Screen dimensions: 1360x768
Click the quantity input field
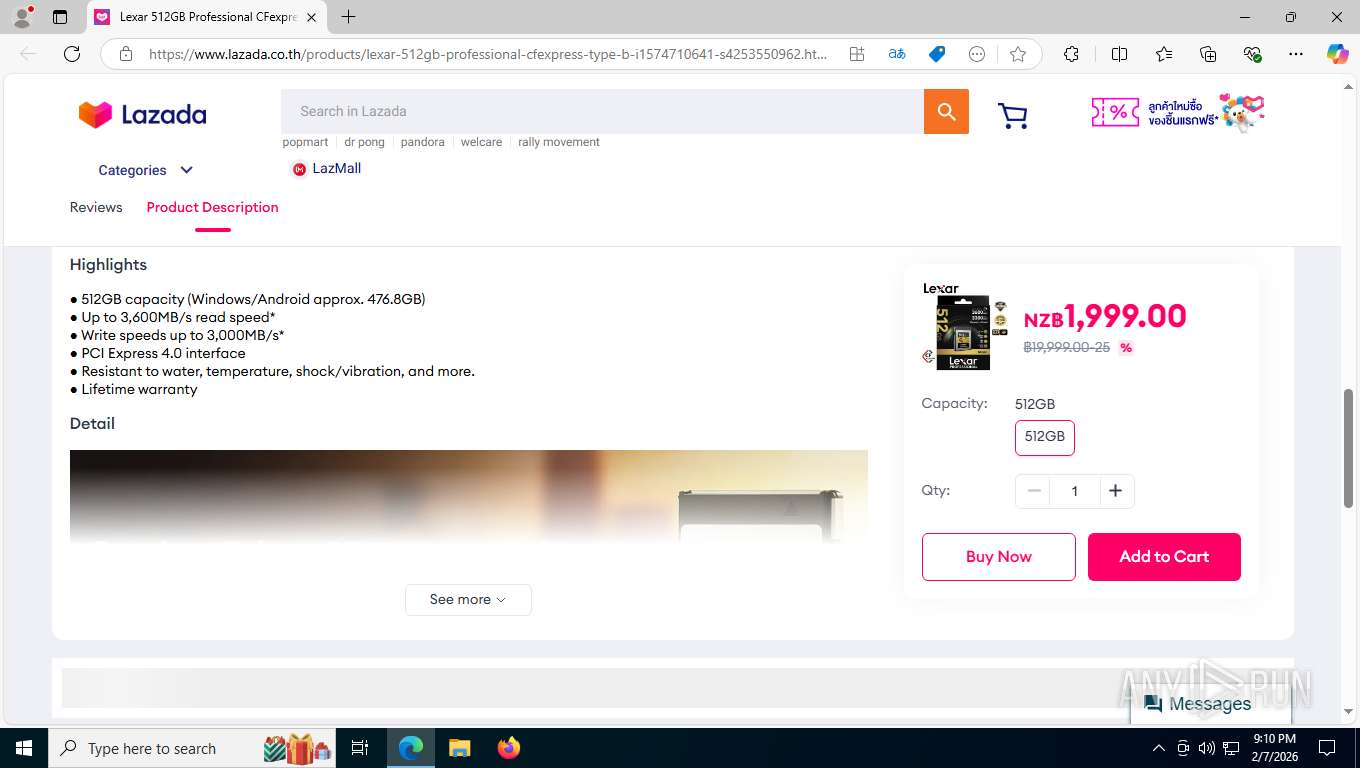pos(1075,491)
